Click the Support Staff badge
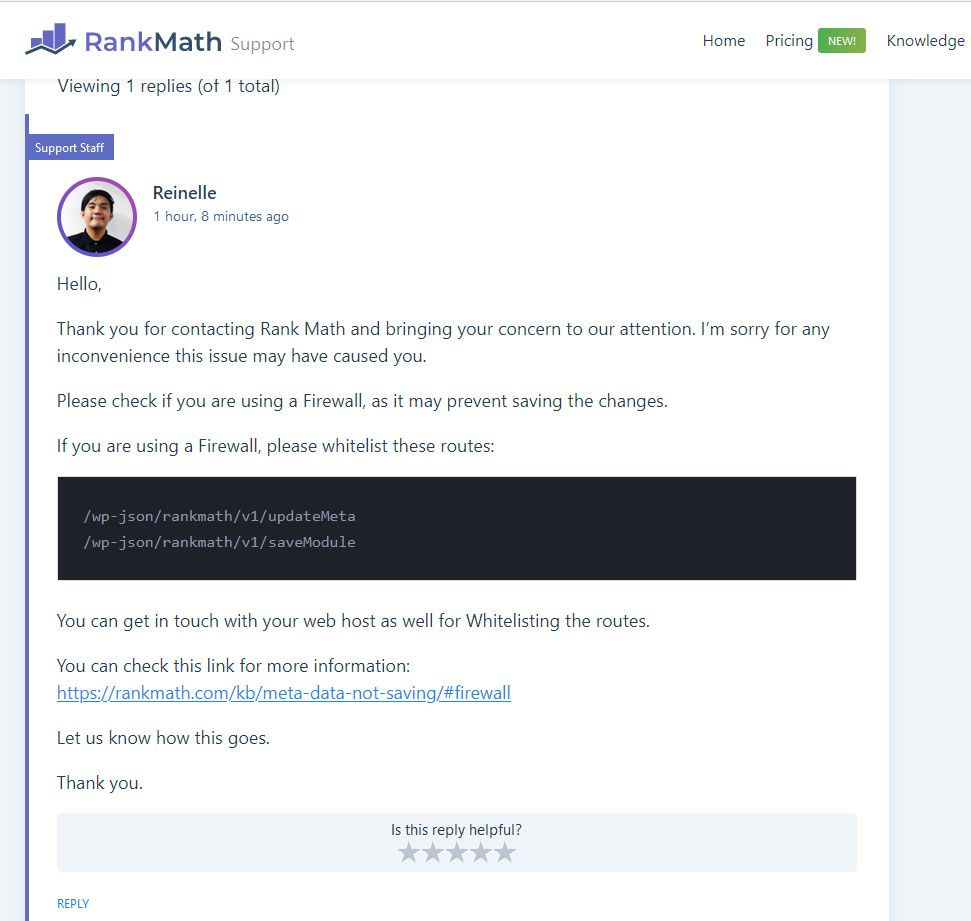This screenshot has height=921, width=971. tap(70, 147)
